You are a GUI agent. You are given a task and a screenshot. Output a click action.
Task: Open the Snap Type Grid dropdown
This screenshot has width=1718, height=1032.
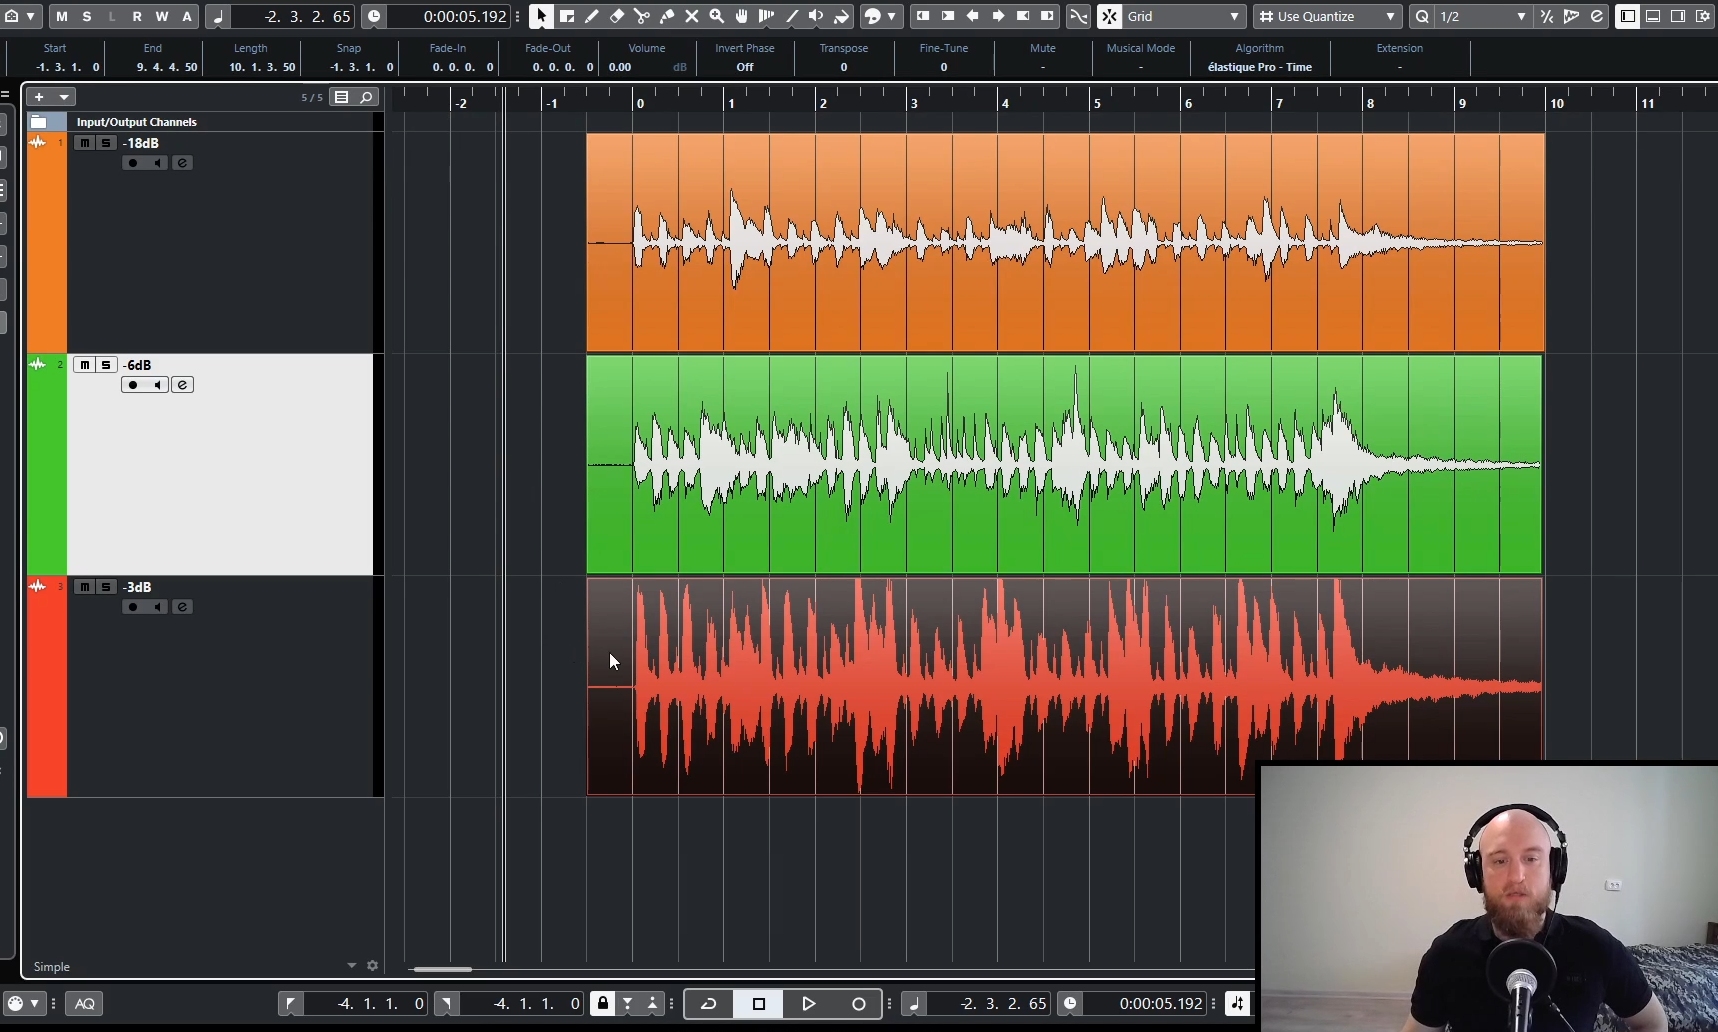click(1184, 16)
